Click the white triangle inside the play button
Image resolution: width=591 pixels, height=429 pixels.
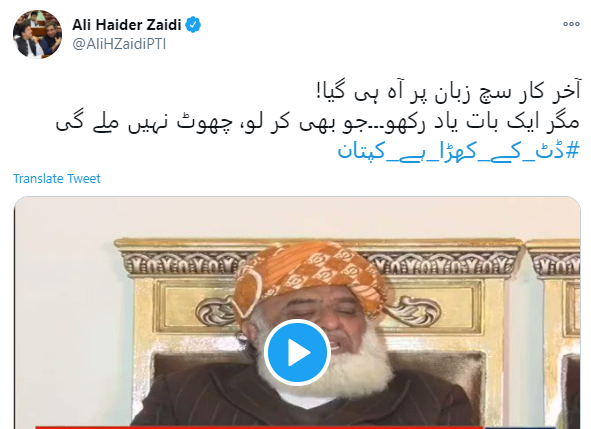click(x=299, y=352)
